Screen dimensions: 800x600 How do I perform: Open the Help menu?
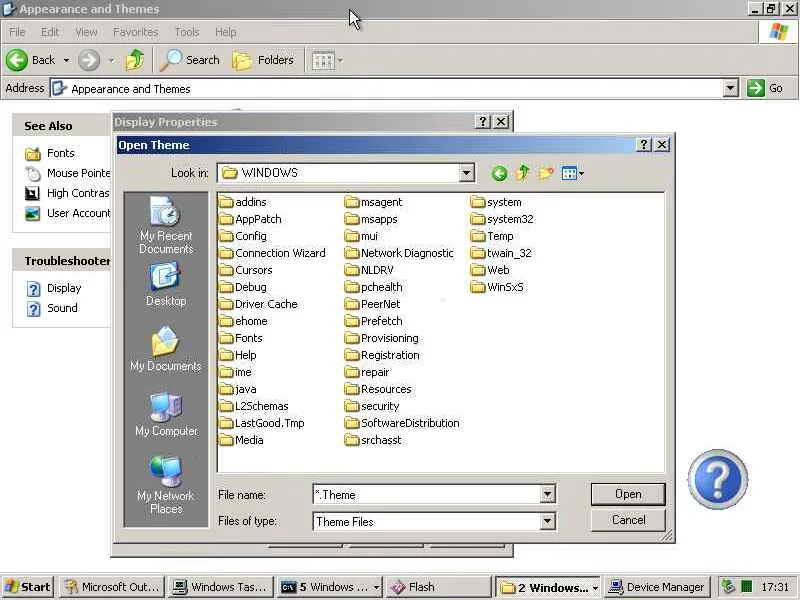[x=225, y=32]
